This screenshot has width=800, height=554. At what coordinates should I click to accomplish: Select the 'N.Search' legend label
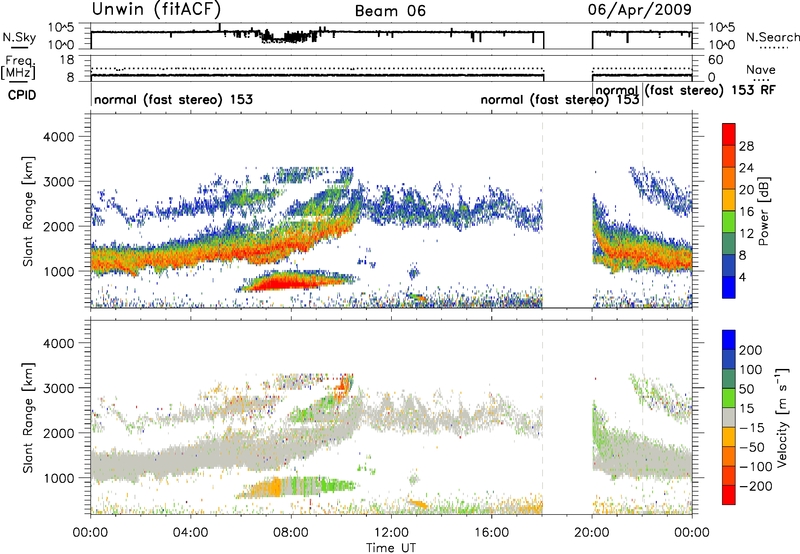772,37
